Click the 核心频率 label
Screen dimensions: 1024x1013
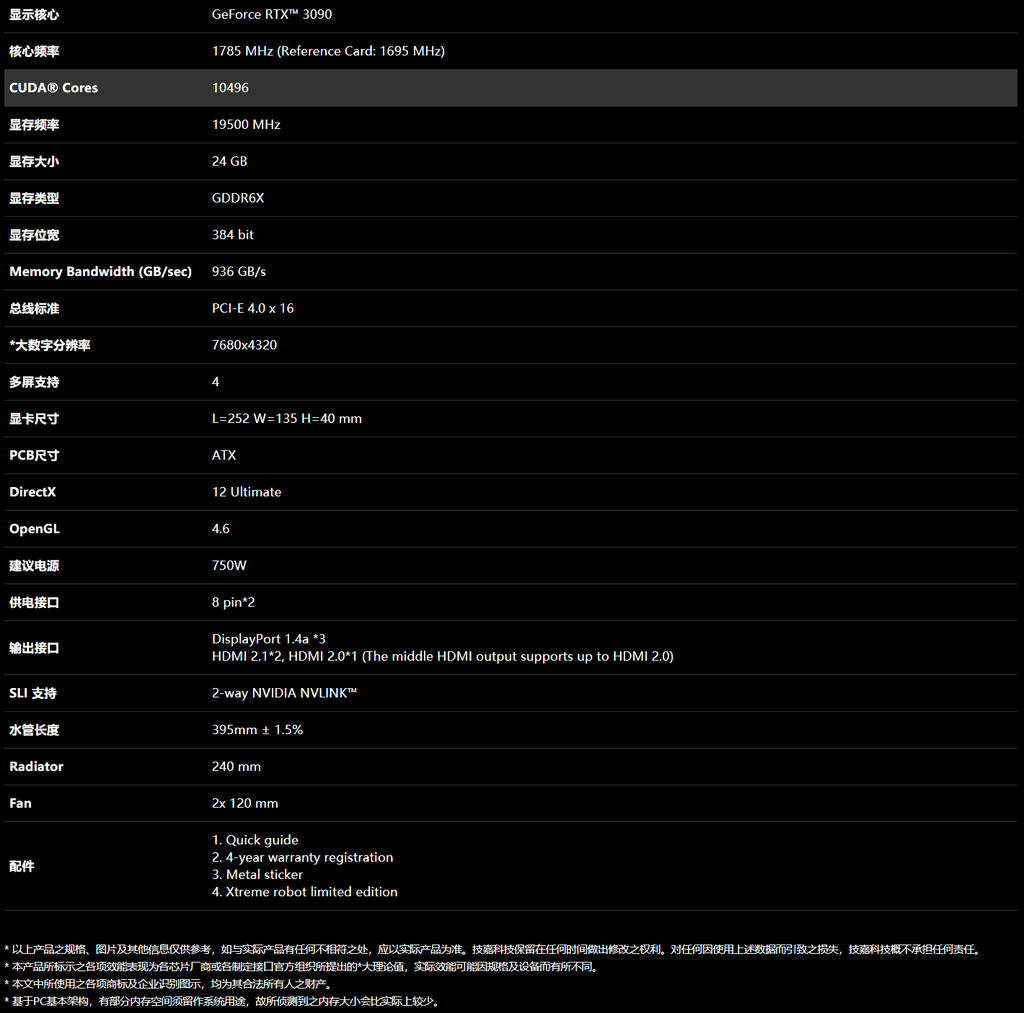click(x=34, y=51)
